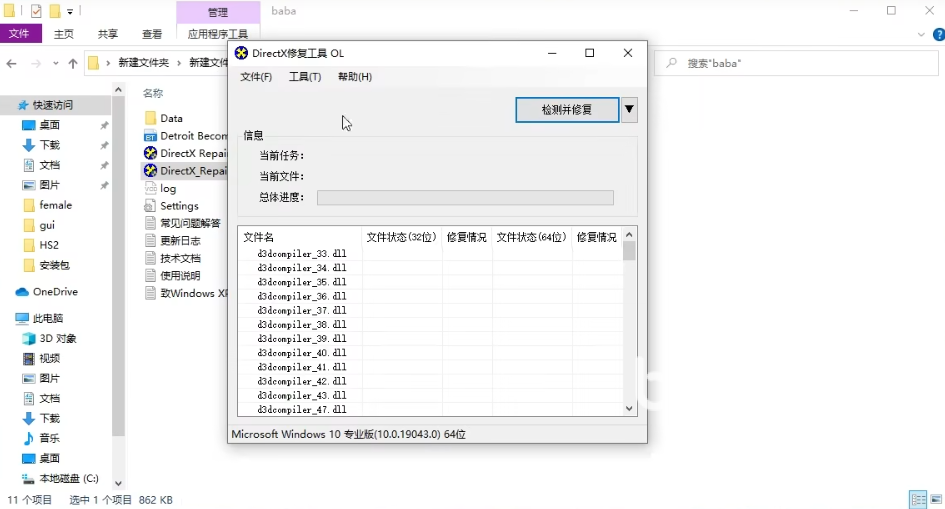This screenshot has height=509, width=945.
Task: Switch to details view layout icon
Action: tap(917, 499)
